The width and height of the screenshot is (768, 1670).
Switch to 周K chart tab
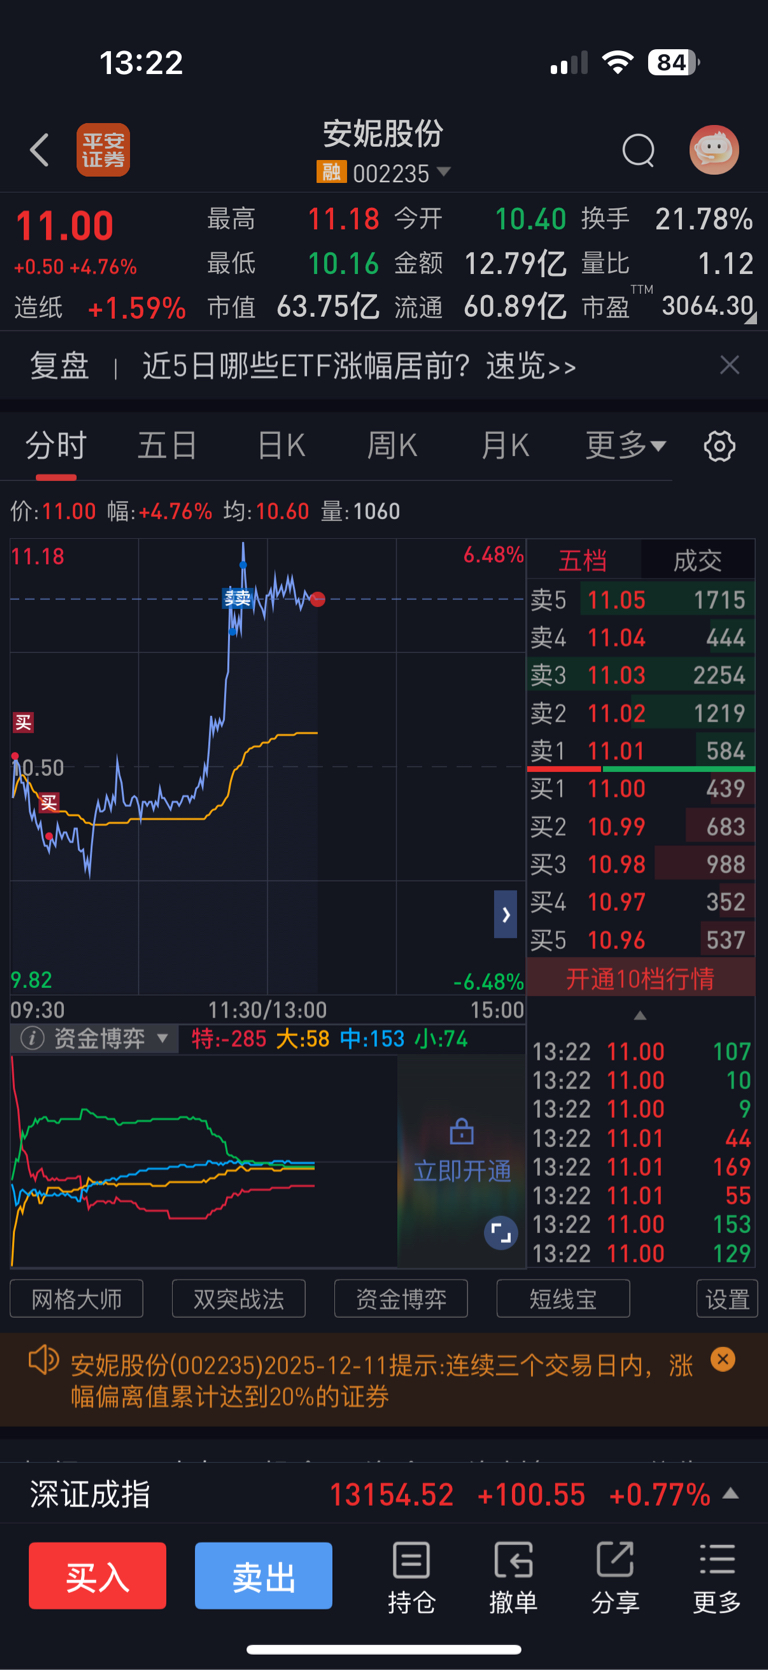pyautogui.click(x=392, y=445)
